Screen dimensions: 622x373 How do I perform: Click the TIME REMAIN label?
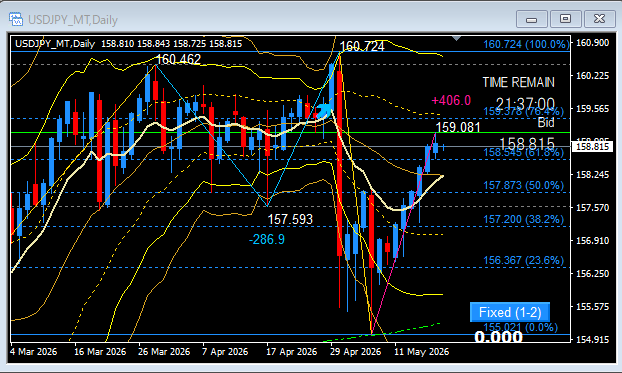pos(518,83)
